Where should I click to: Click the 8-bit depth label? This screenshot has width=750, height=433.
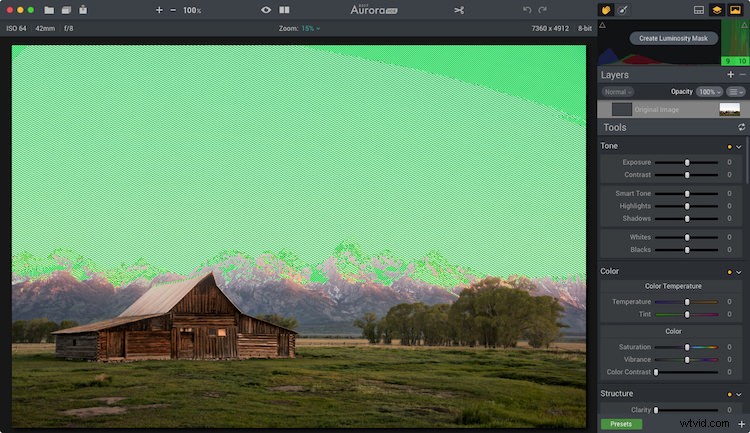[585, 29]
